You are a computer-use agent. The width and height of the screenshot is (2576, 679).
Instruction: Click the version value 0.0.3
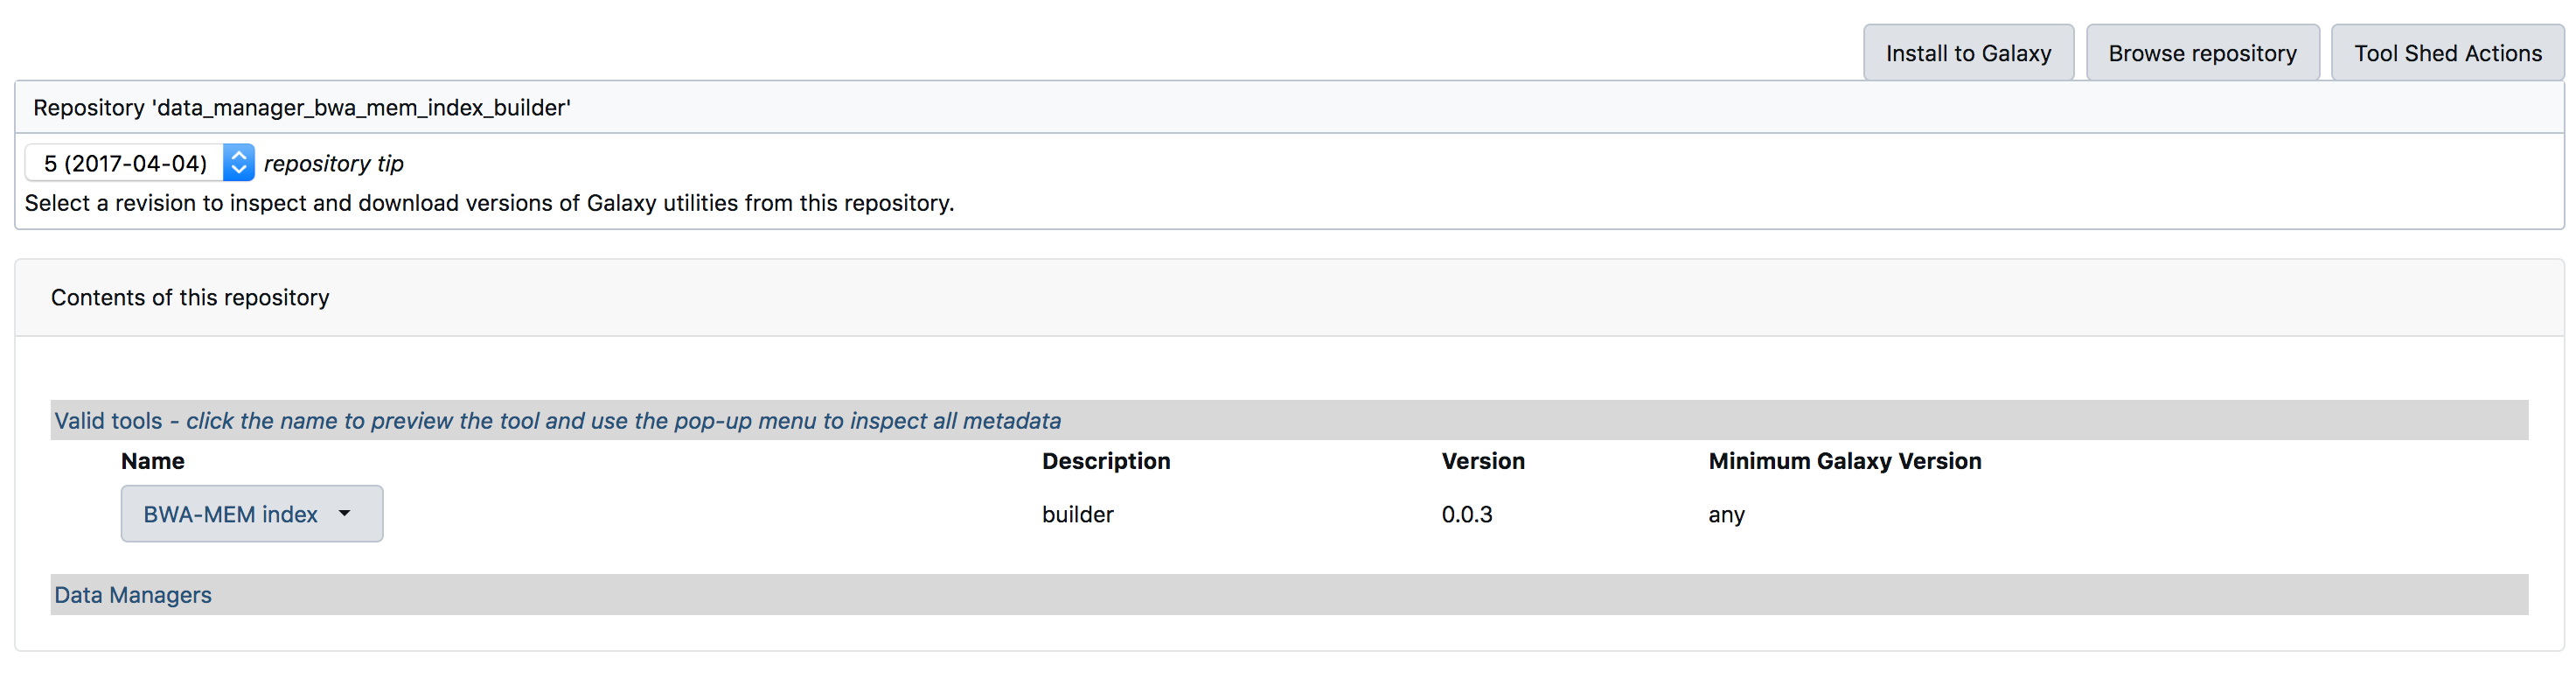1466,515
